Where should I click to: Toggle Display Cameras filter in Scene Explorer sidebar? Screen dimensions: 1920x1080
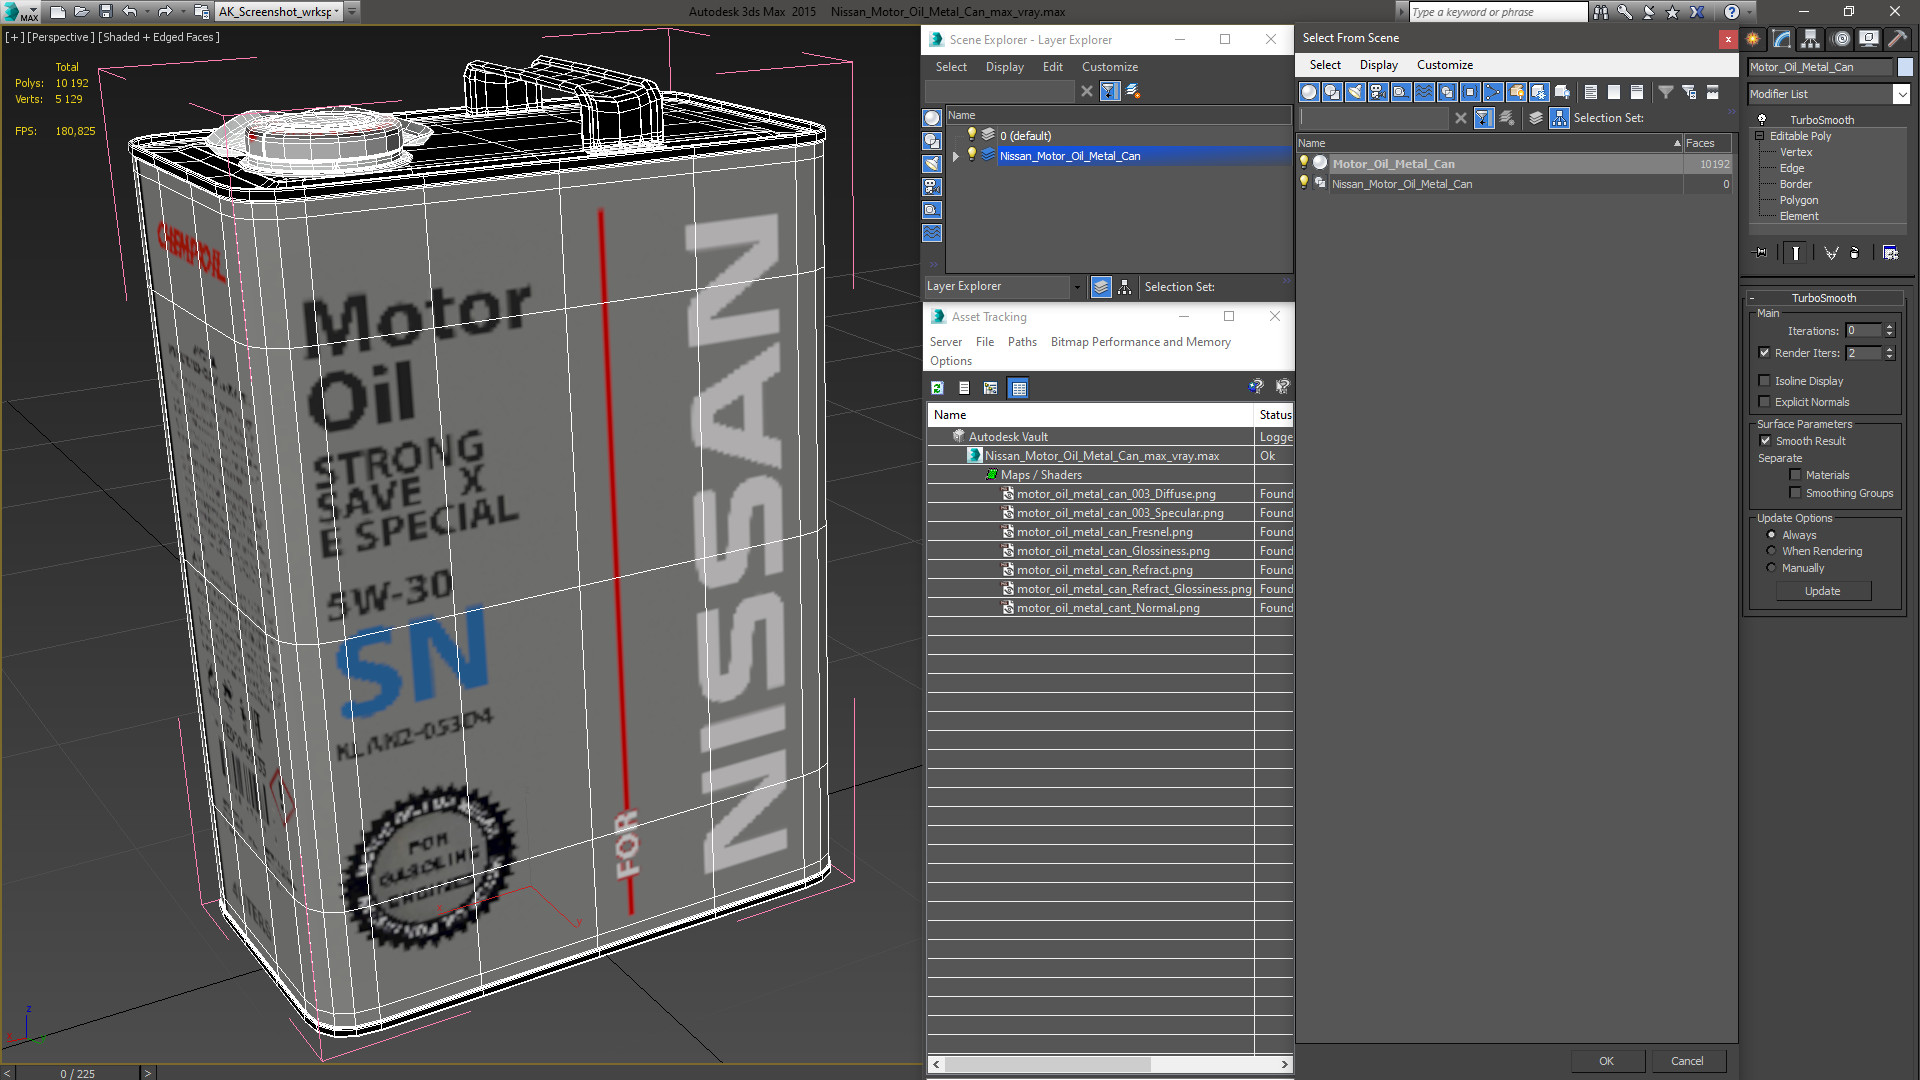coord(932,187)
